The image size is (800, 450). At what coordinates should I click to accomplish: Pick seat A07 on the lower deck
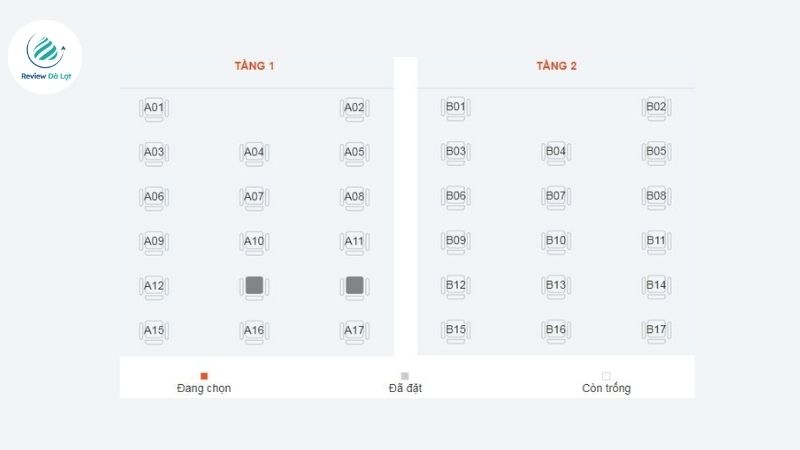pyautogui.click(x=254, y=198)
